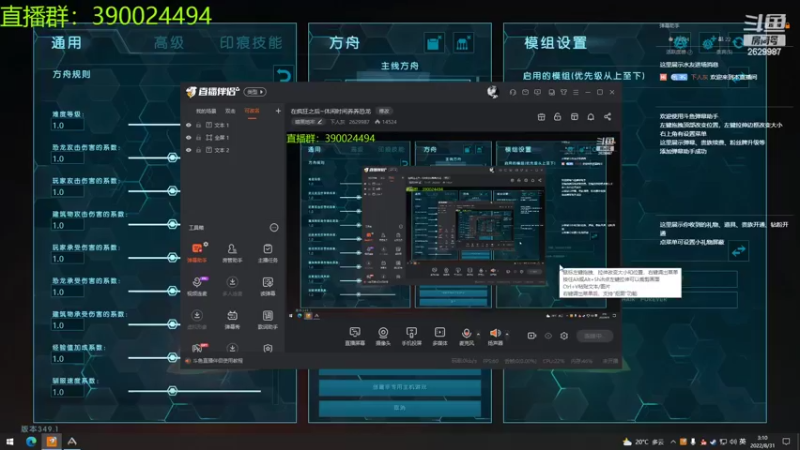Open the 斗鱼直播伴侣使用教程 tutorial link
The height and width of the screenshot is (450, 800).
tap(217, 361)
